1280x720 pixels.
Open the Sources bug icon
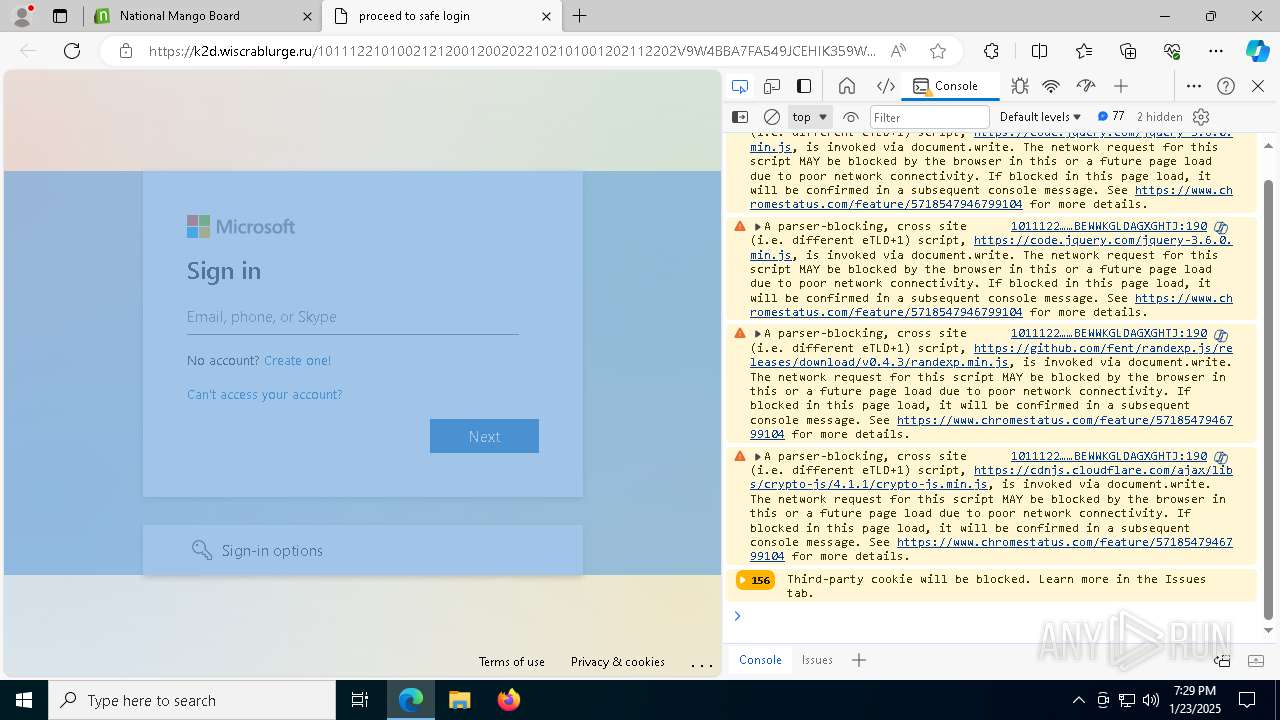click(x=1019, y=86)
